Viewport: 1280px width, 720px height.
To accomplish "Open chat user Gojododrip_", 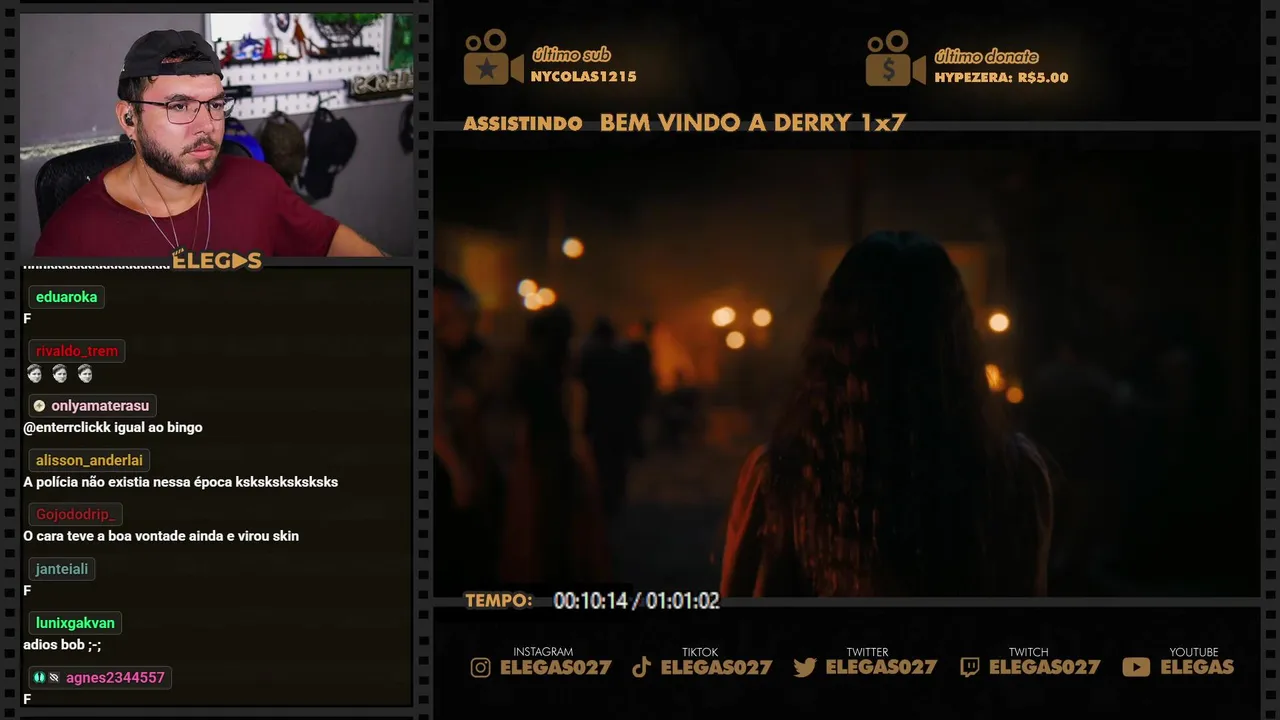I will pos(76,514).
